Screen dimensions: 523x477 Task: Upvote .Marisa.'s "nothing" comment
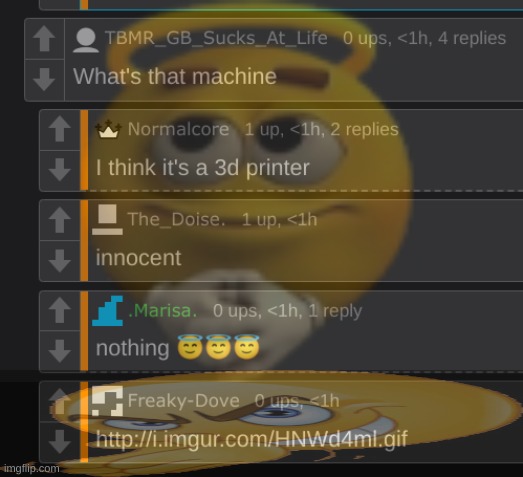pos(60,311)
